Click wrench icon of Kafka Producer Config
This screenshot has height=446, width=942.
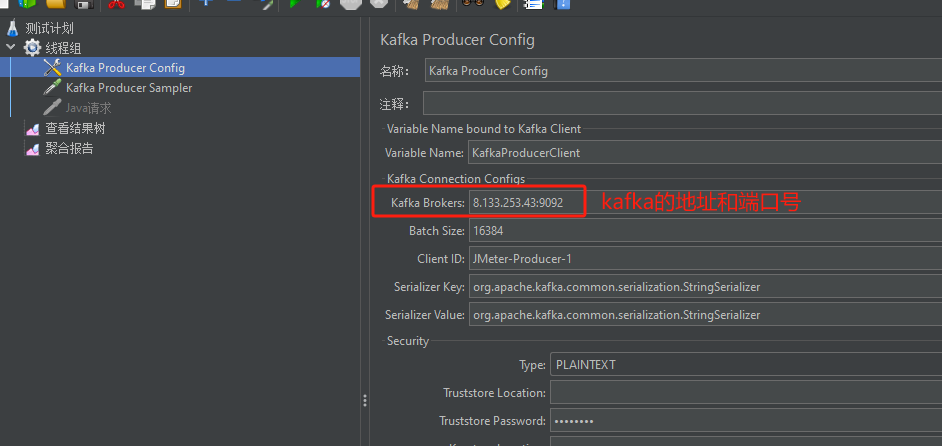(52, 68)
